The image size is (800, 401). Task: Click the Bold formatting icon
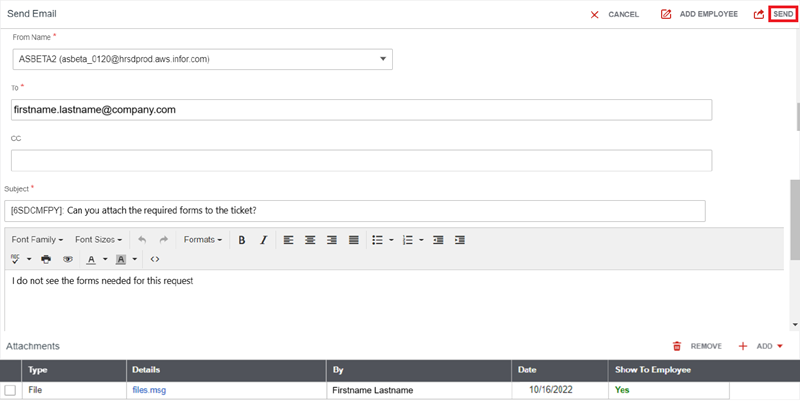tap(242, 240)
